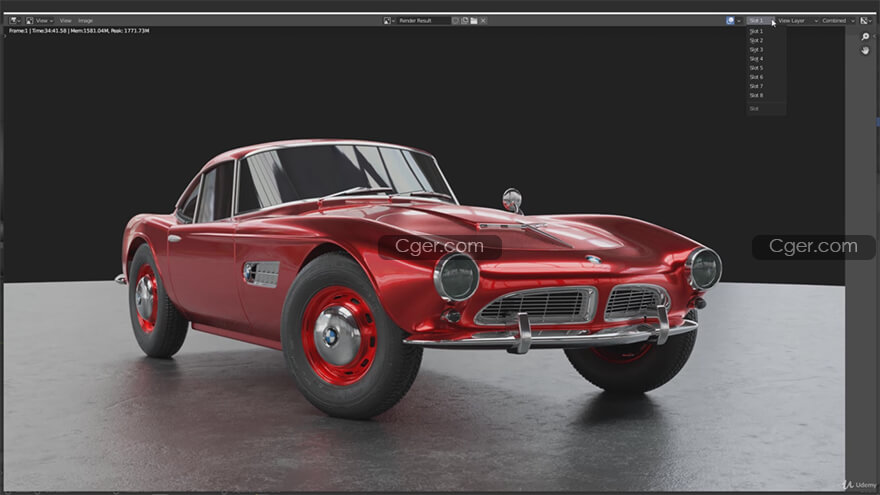The image size is (880, 495).
Task: Toggle fake user shield icon
Action: pos(455,21)
